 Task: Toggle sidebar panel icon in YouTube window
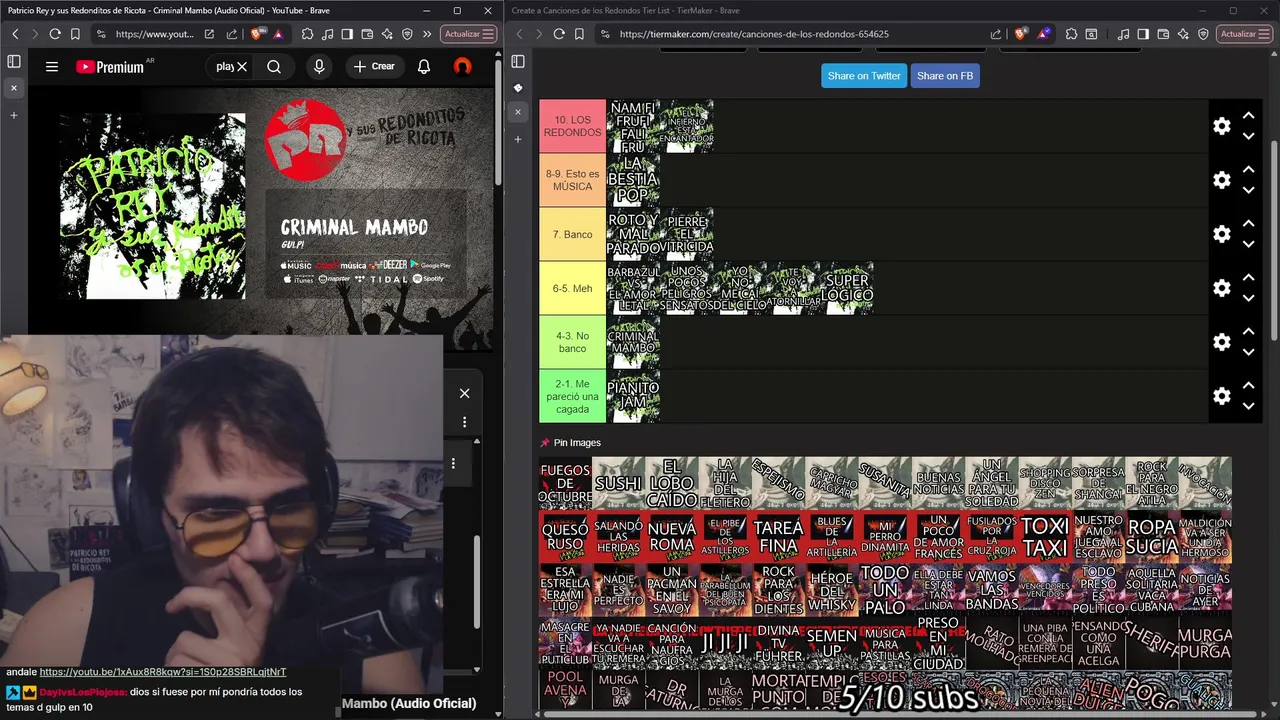tap(347, 34)
